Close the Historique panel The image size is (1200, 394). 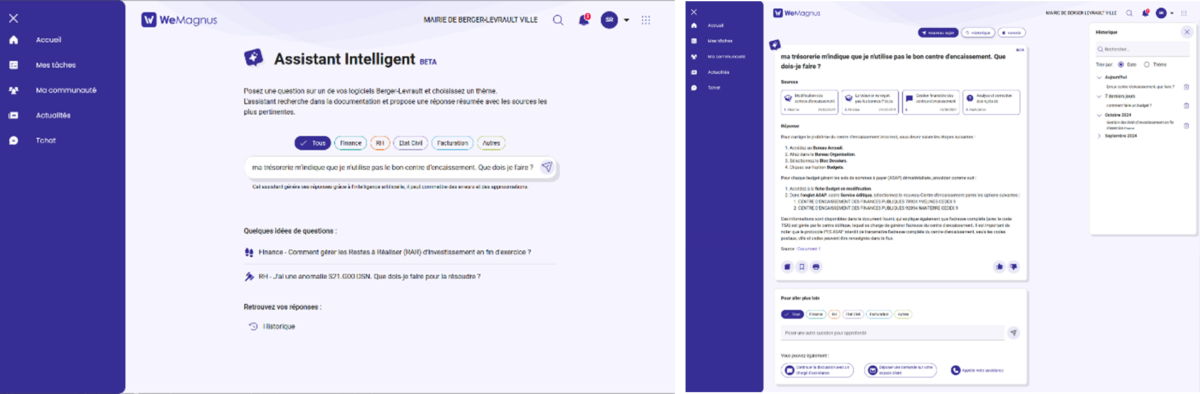1186,32
